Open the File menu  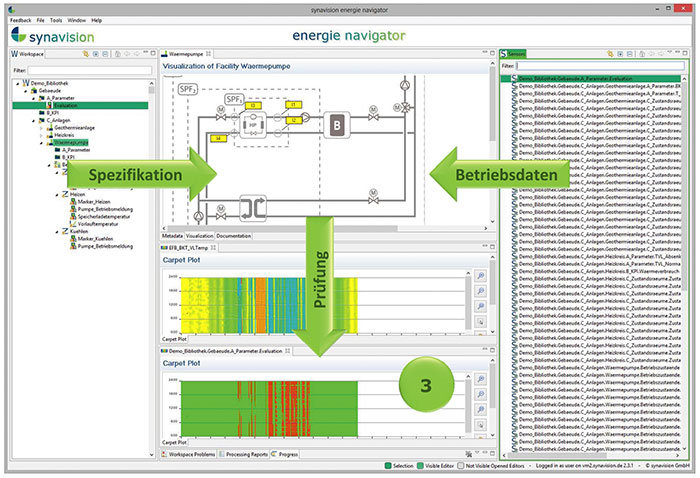(x=40, y=21)
